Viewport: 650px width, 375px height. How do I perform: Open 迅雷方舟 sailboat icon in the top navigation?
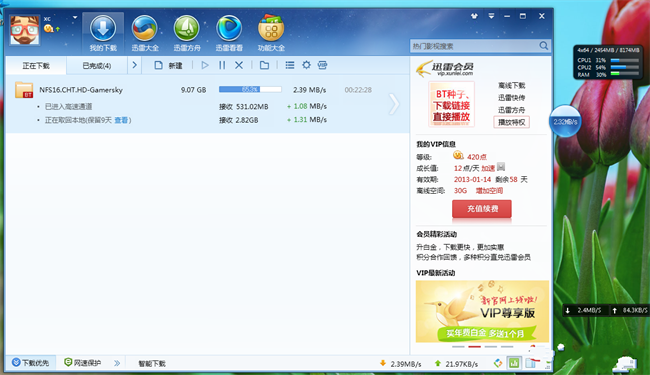(187, 33)
